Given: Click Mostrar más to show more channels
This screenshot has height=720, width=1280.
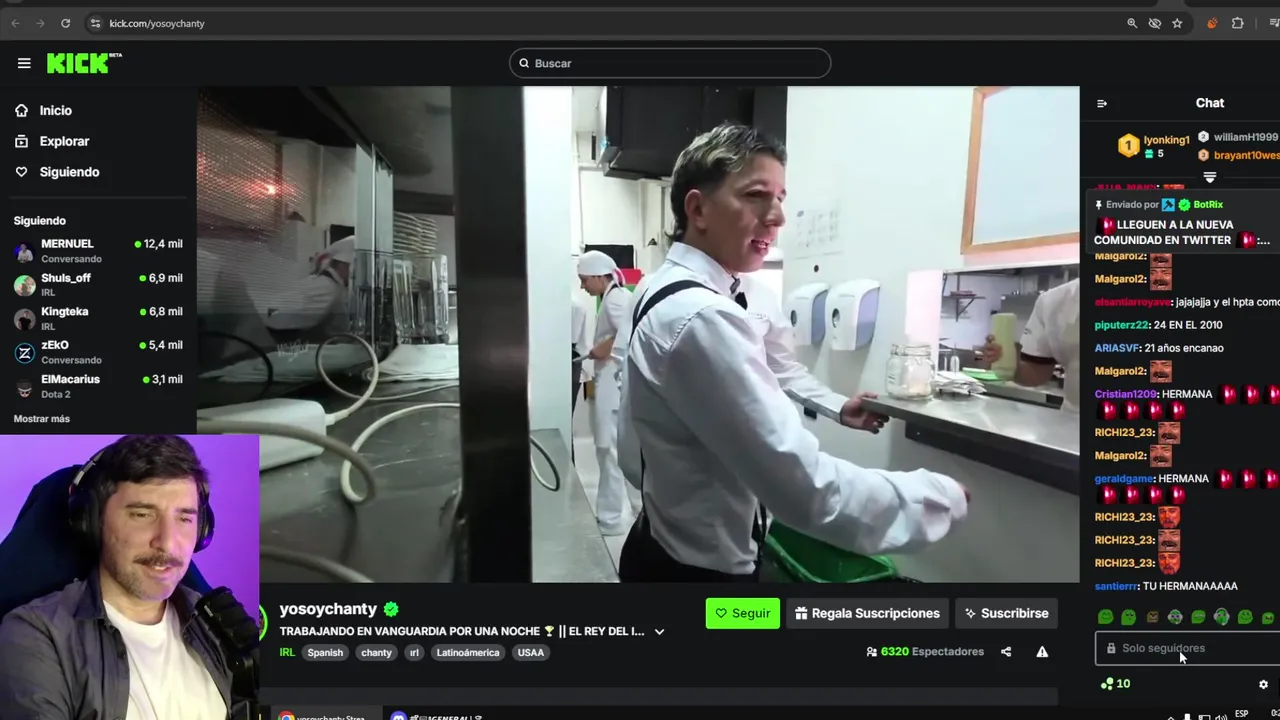Looking at the screenshot, I should 42,419.
